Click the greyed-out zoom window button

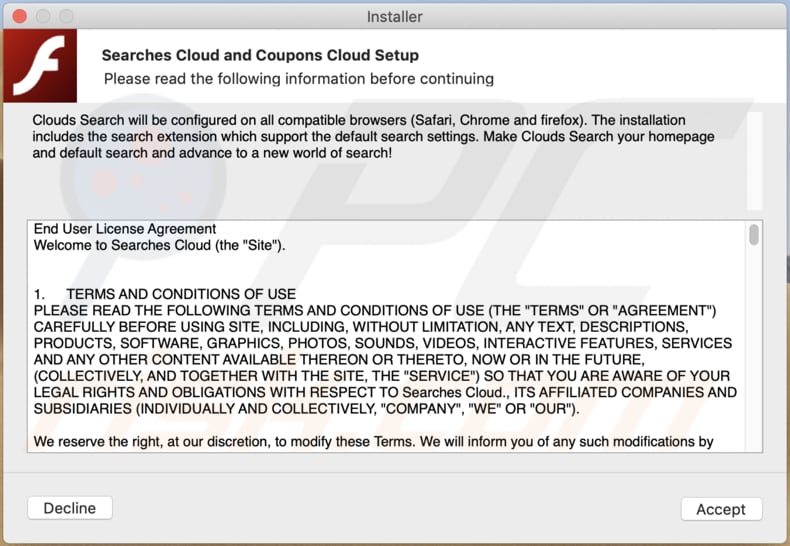click(x=66, y=16)
